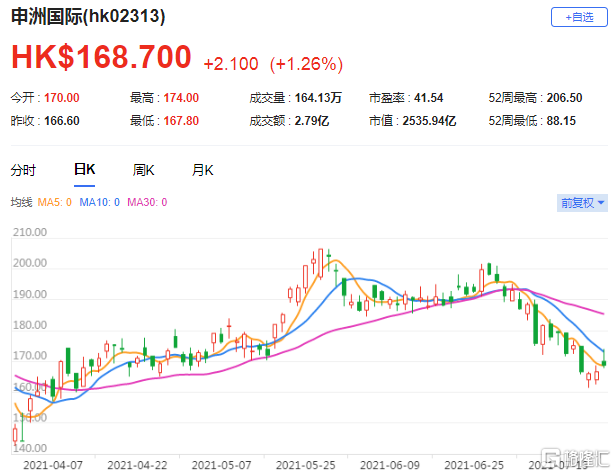The image size is (616, 475).
Task: Click the MA30: 0 legend label
Action: point(147,202)
